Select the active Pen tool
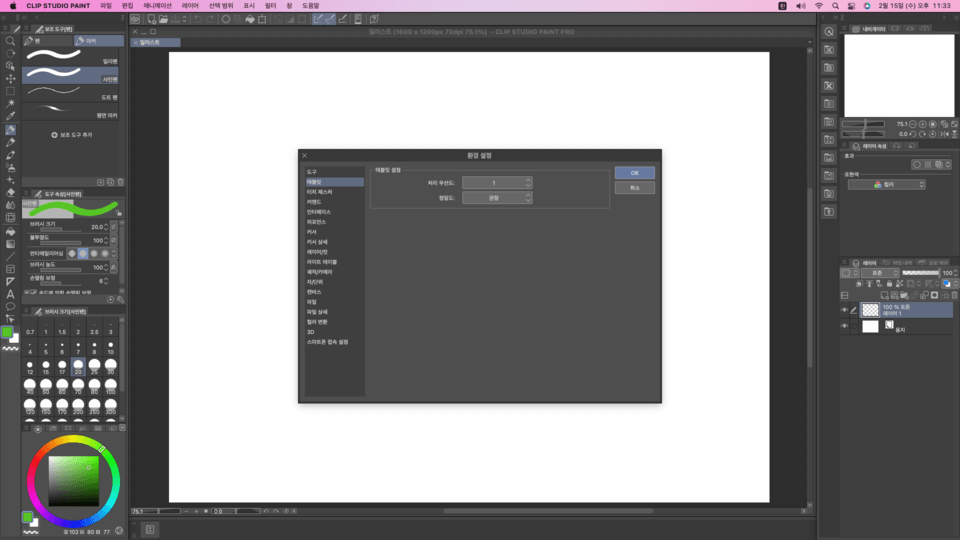The height and width of the screenshot is (540, 960). pyautogui.click(x=10, y=129)
